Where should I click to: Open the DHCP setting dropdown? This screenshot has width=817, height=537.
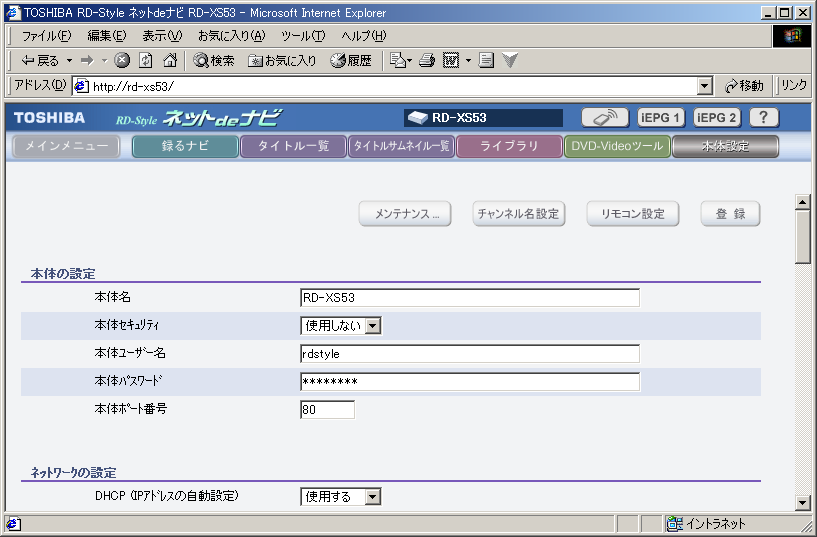[373, 497]
